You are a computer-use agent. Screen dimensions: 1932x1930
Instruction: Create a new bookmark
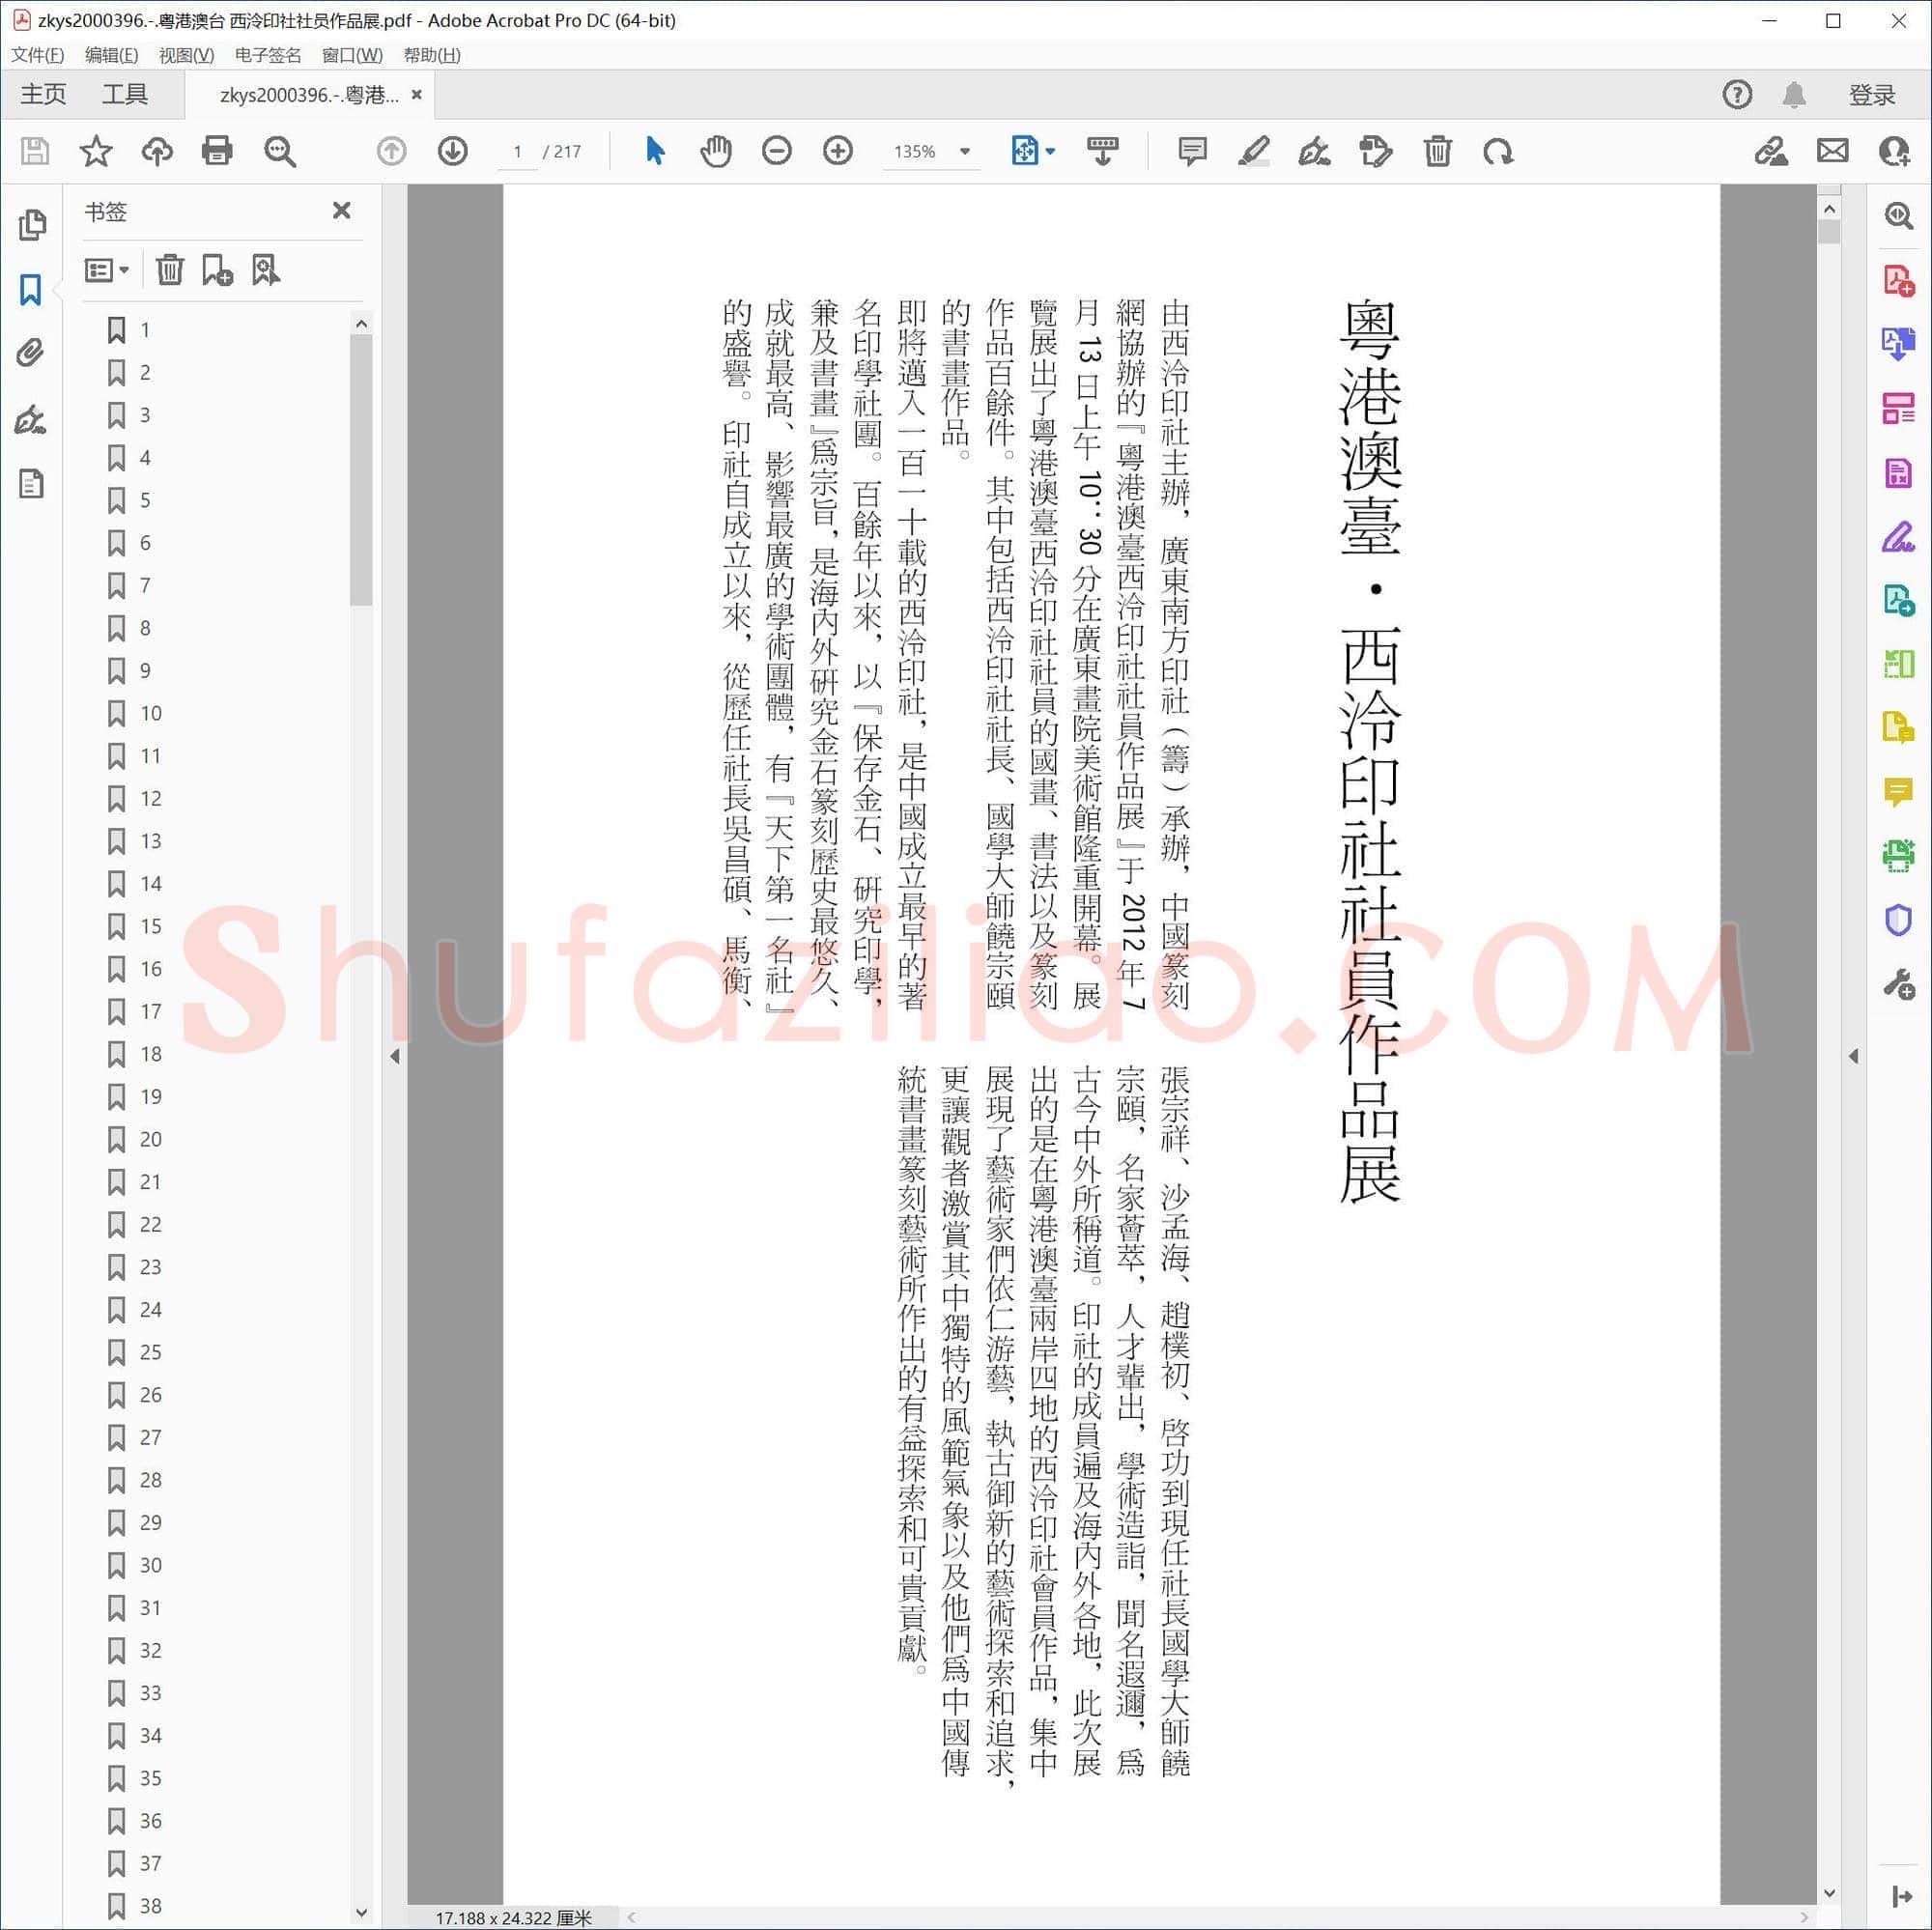[x=217, y=270]
